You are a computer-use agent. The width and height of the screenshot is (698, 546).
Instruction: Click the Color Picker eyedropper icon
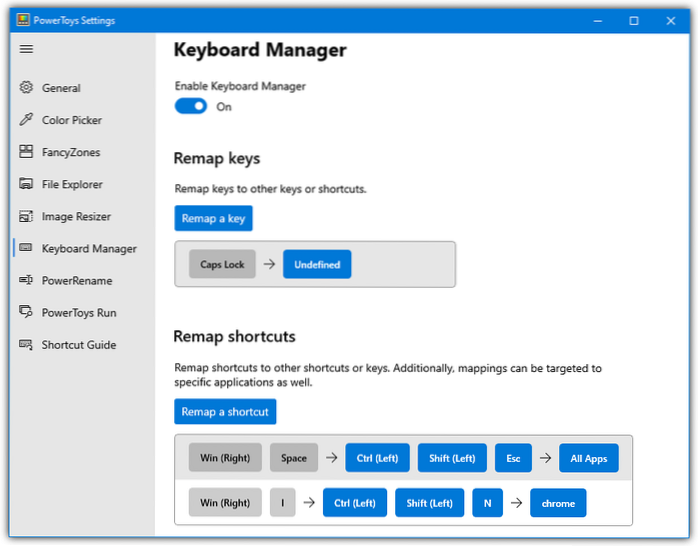tap(26, 120)
